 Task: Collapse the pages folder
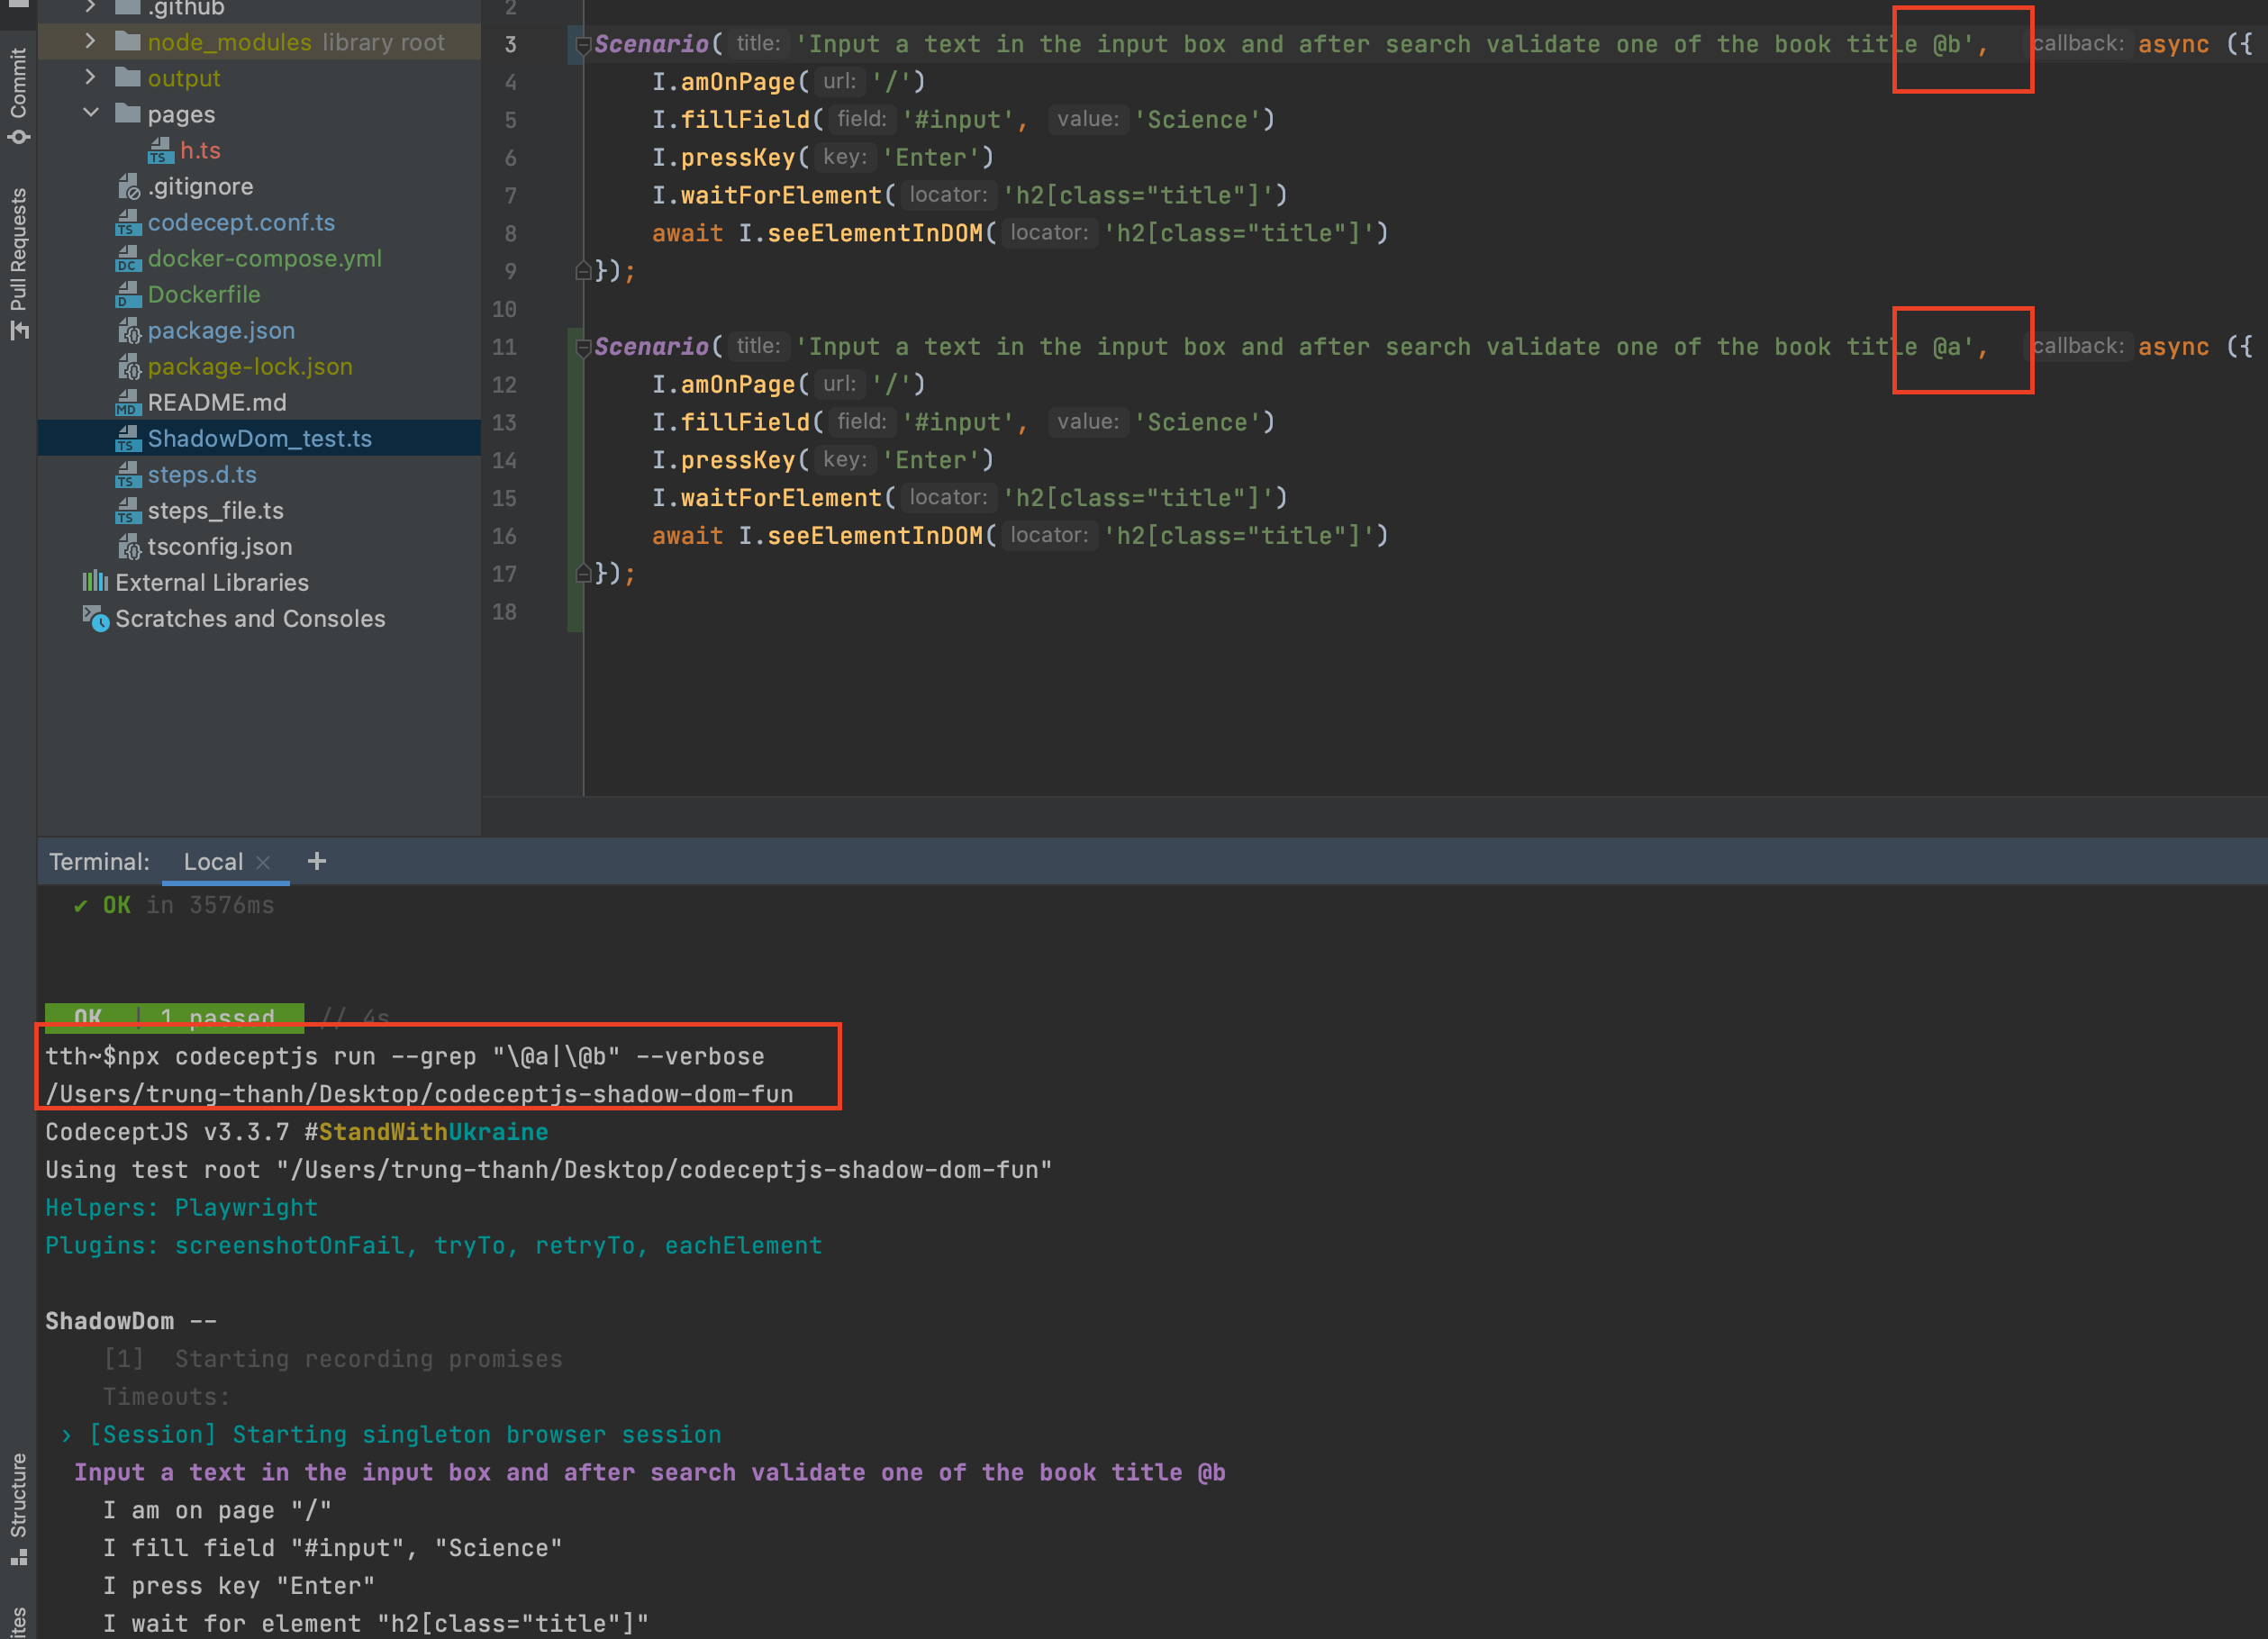click(91, 113)
